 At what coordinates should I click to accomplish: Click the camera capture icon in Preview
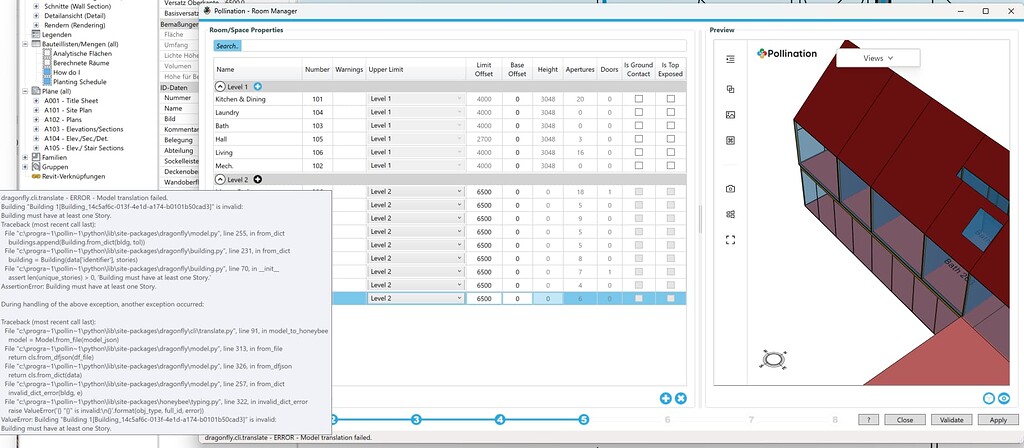pyautogui.click(x=730, y=189)
